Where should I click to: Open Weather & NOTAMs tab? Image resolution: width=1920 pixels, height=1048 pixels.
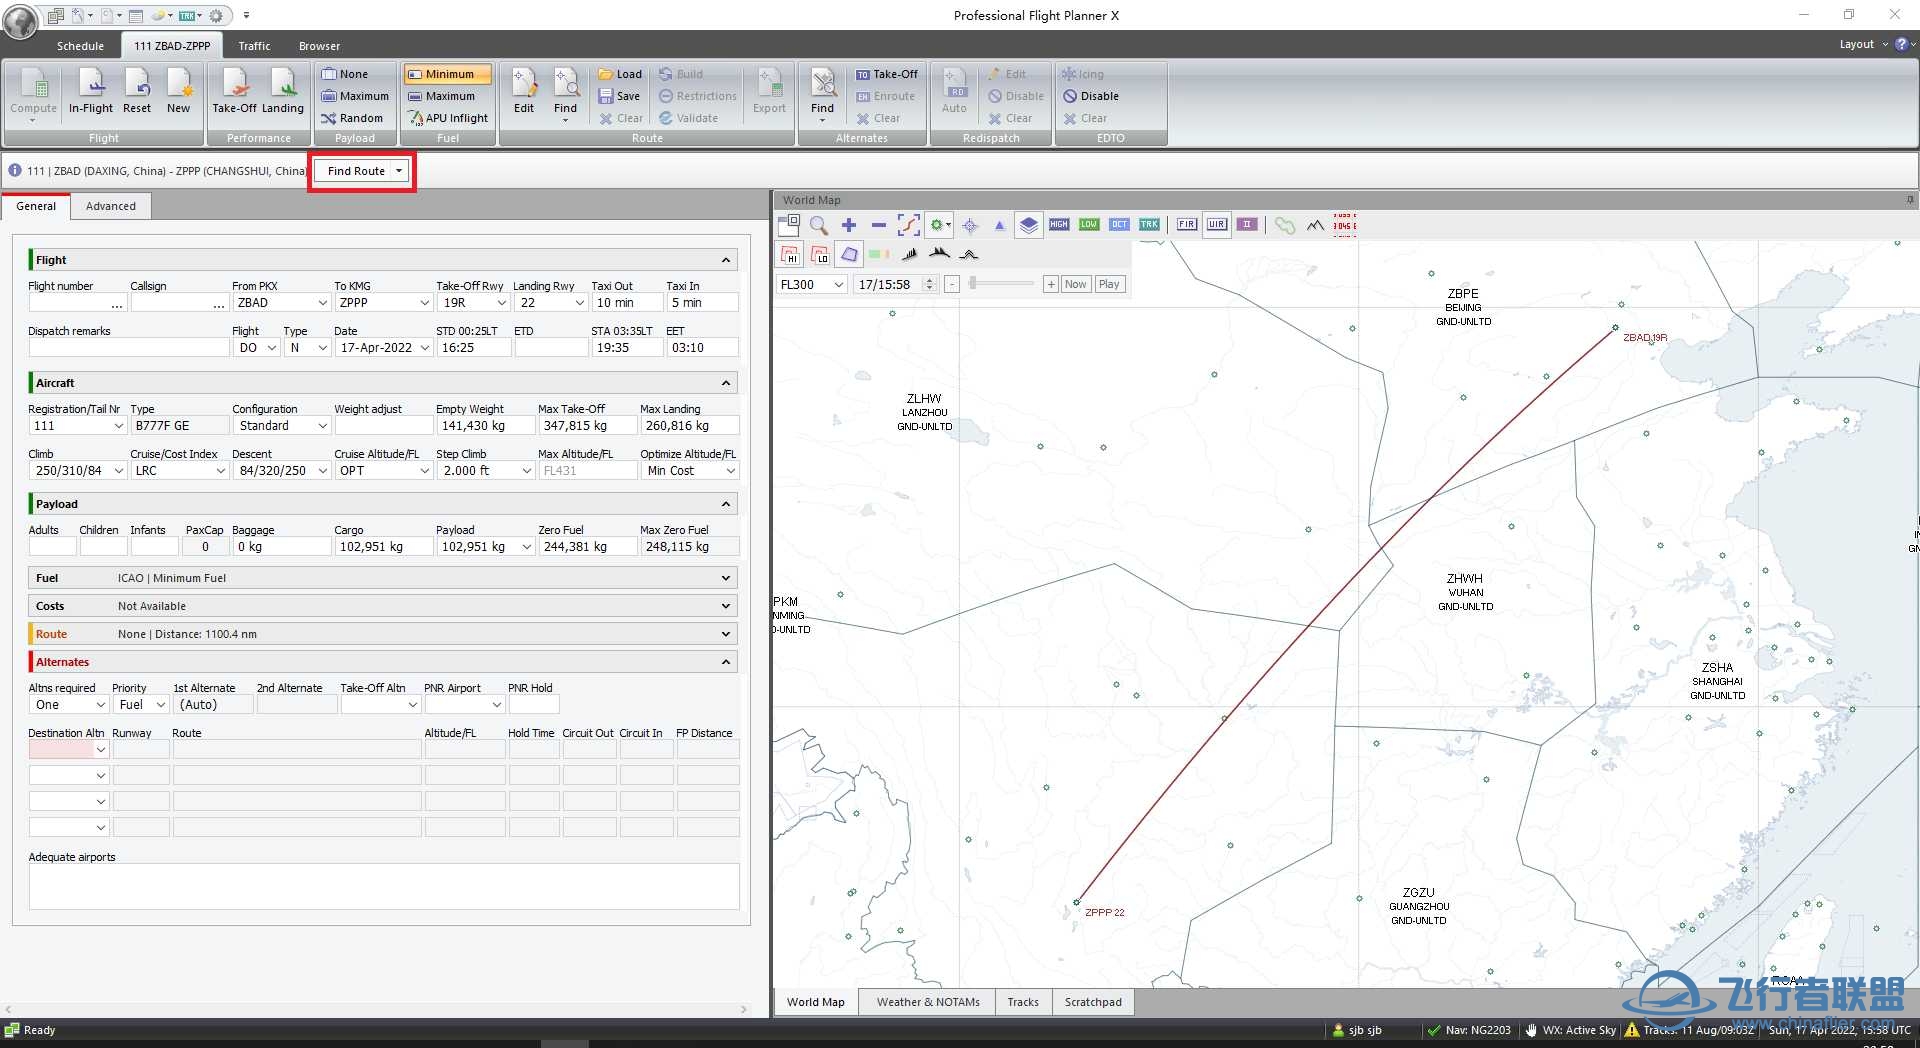(928, 1002)
